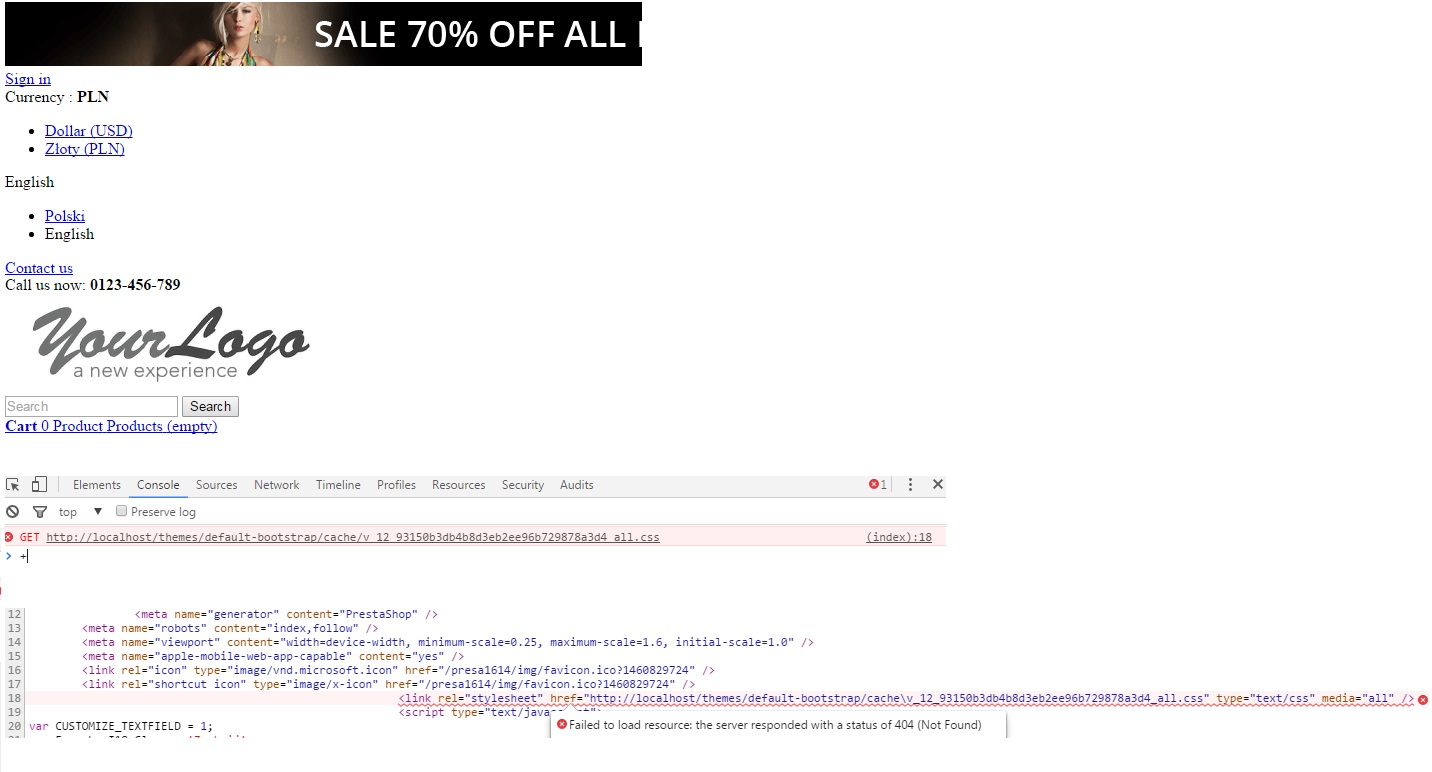Close the DevTools panel

click(x=938, y=485)
